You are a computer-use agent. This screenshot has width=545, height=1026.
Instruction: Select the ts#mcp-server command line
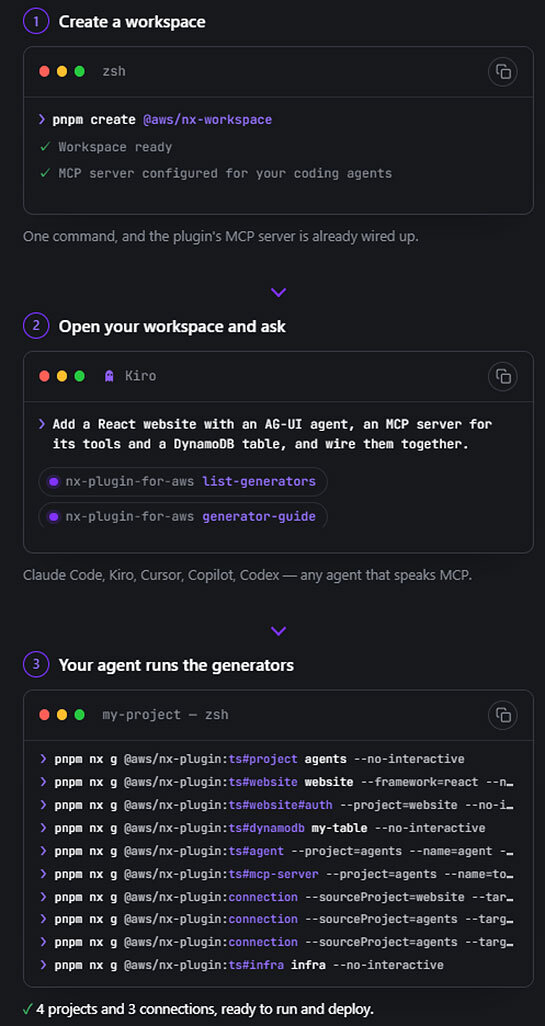pyautogui.click(x=277, y=874)
